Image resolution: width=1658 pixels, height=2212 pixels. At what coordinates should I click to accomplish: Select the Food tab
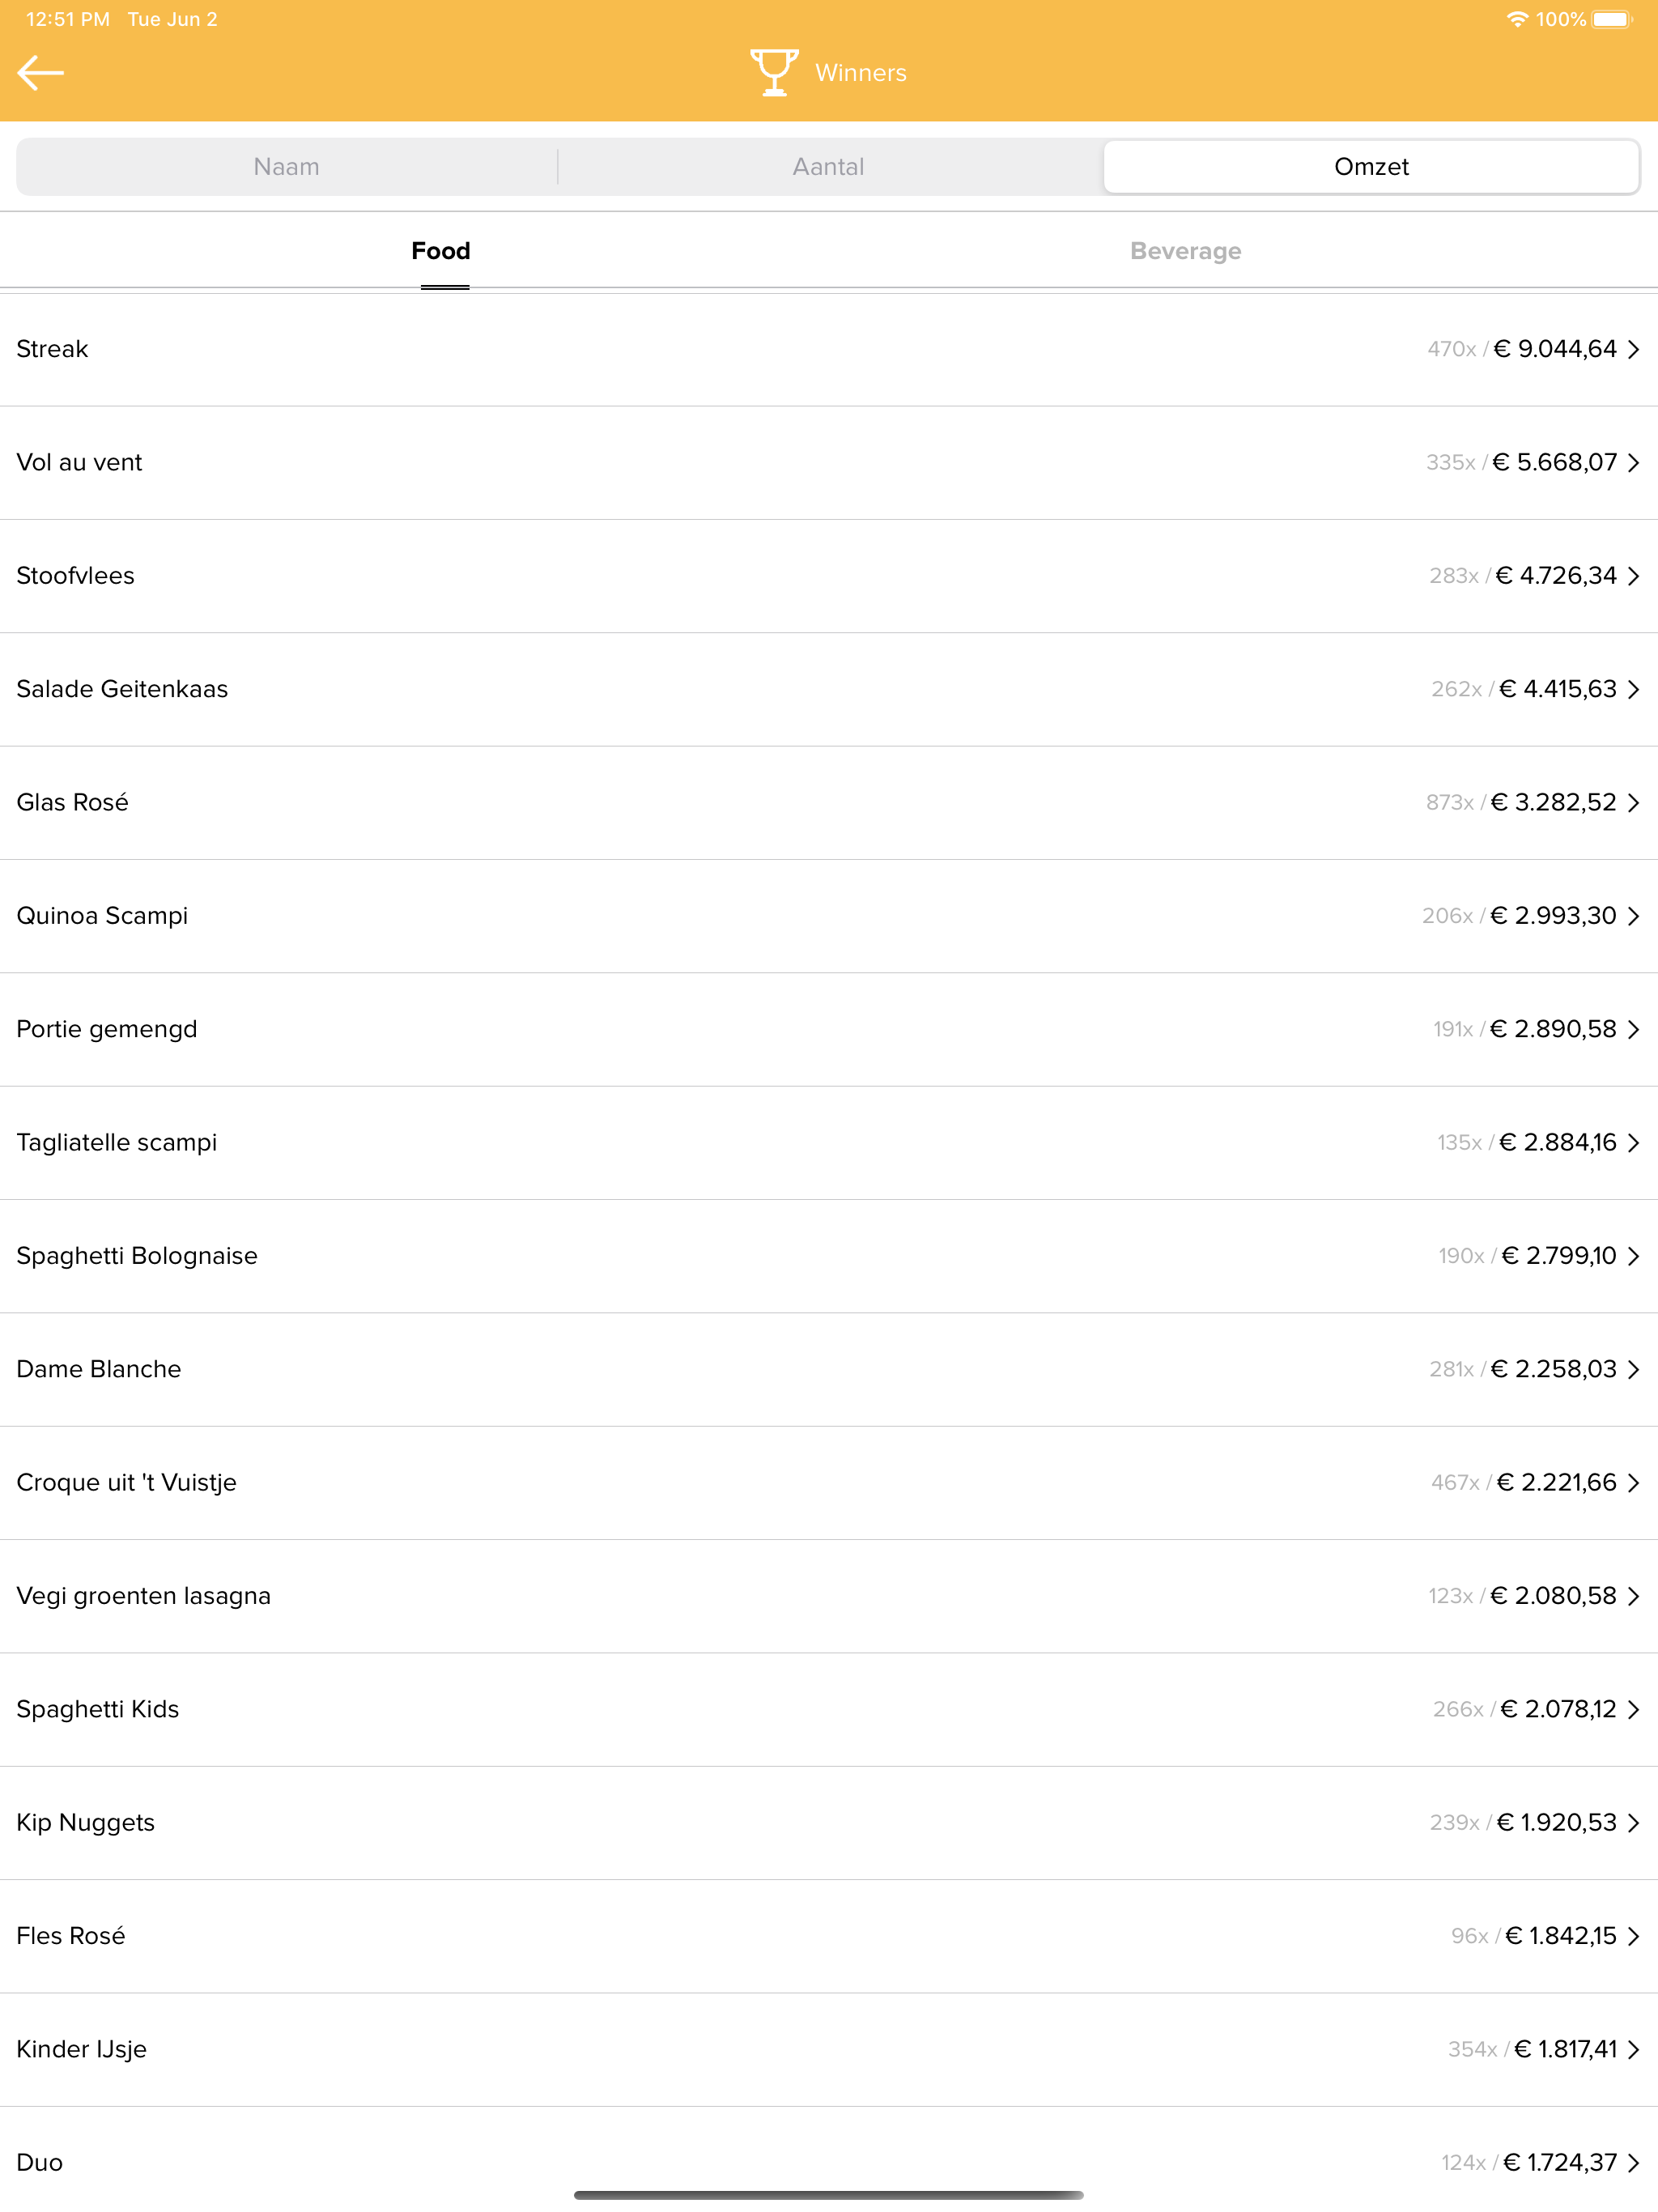441,251
